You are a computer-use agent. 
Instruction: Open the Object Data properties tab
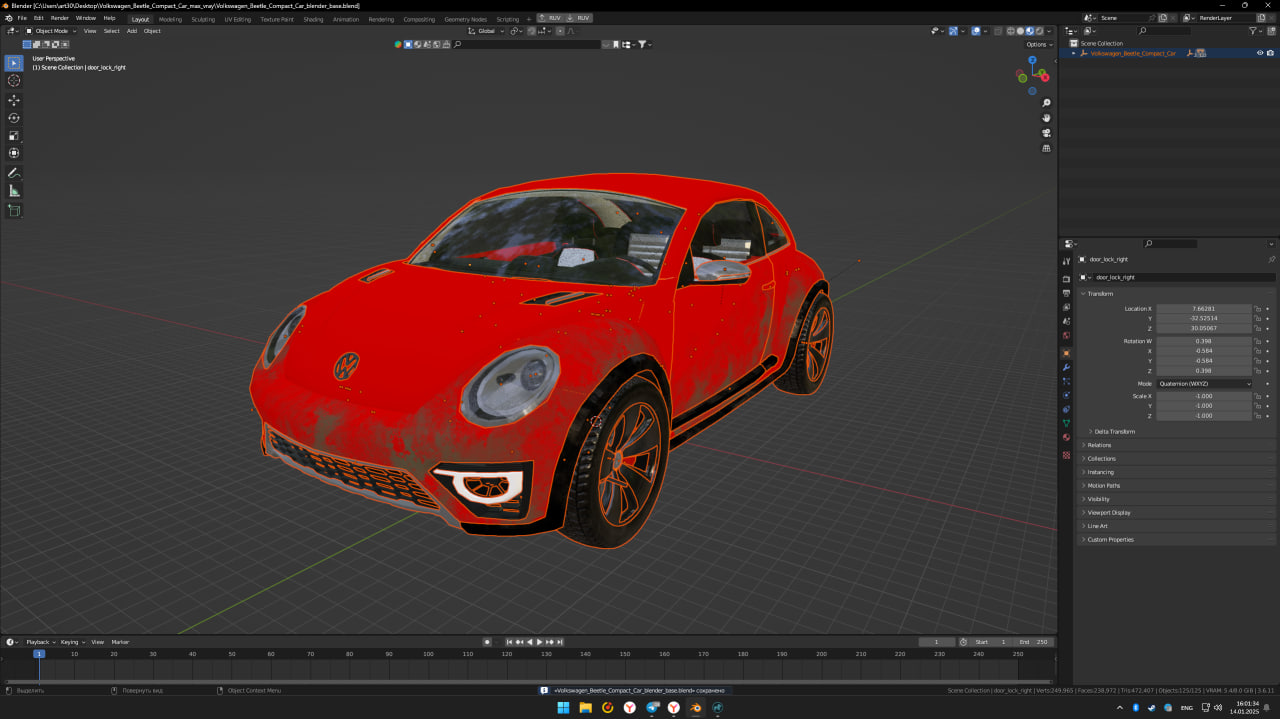[x=1066, y=423]
